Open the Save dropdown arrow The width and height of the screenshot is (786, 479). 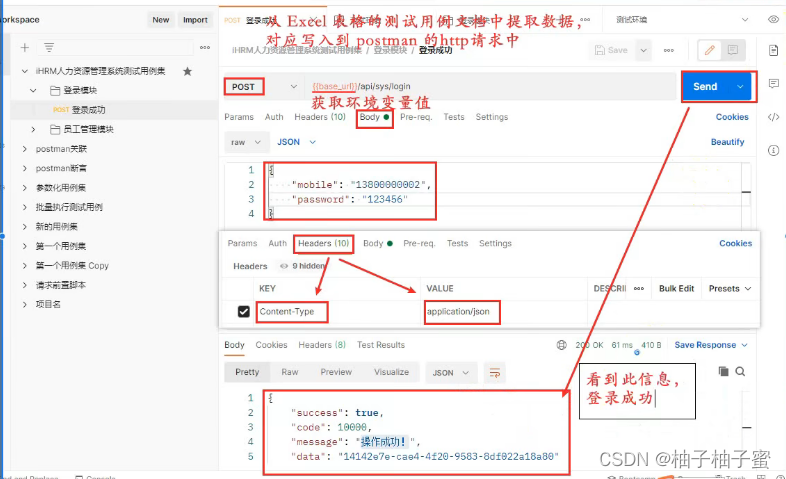pos(644,50)
